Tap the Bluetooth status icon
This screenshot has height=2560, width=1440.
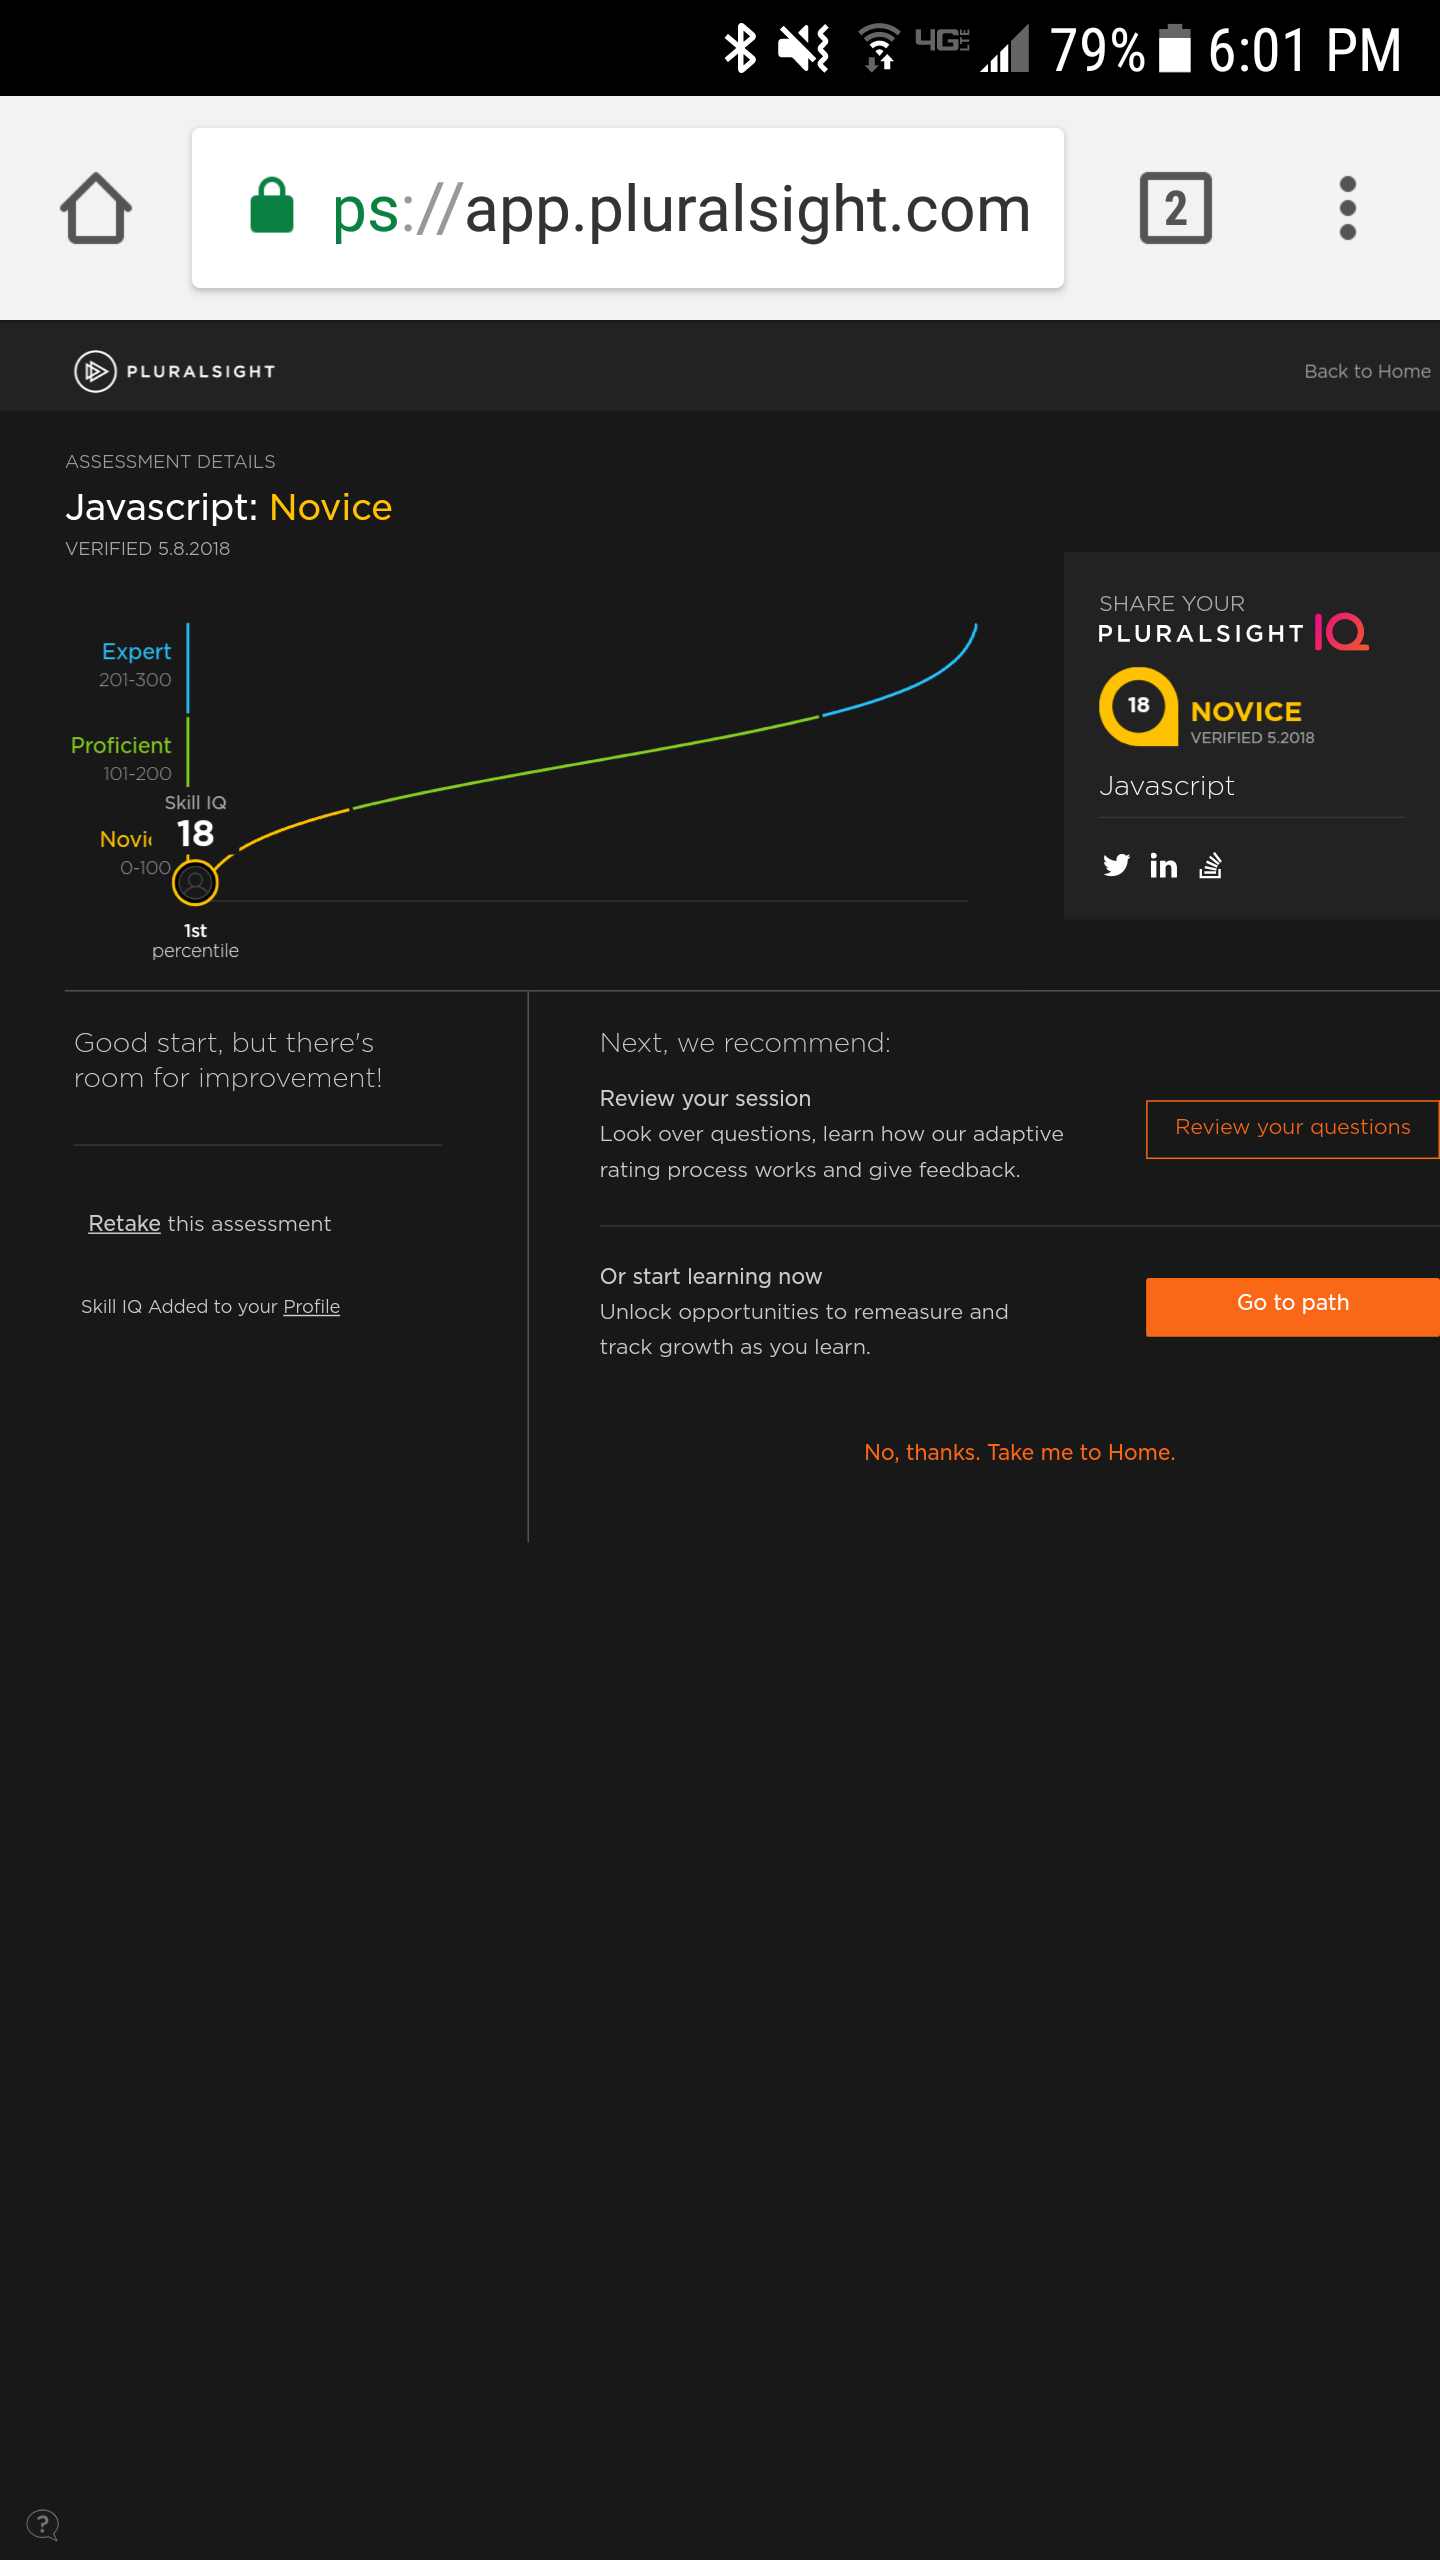coord(740,48)
